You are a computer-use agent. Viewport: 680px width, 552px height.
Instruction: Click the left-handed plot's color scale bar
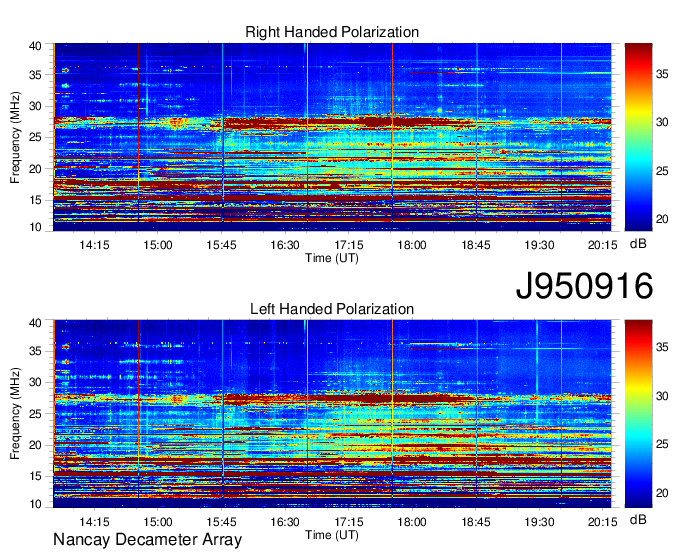(x=638, y=414)
